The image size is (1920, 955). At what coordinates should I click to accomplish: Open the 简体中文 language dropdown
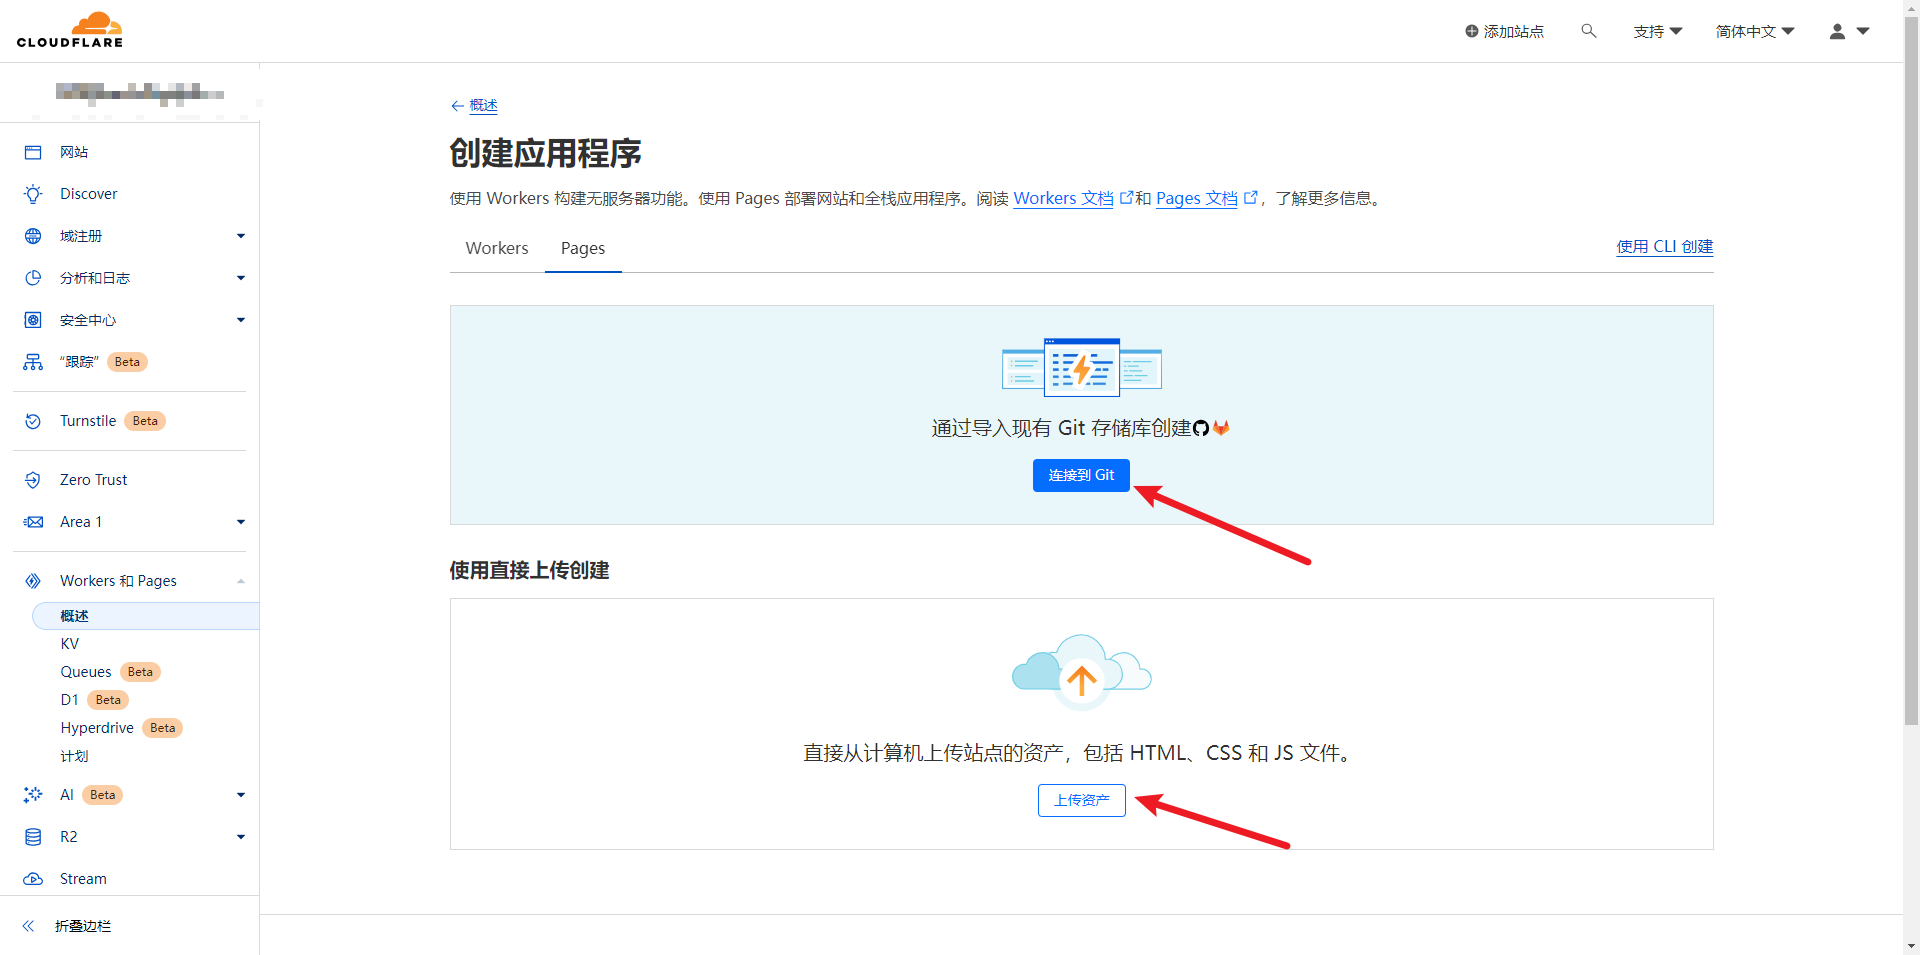click(x=1755, y=31)
